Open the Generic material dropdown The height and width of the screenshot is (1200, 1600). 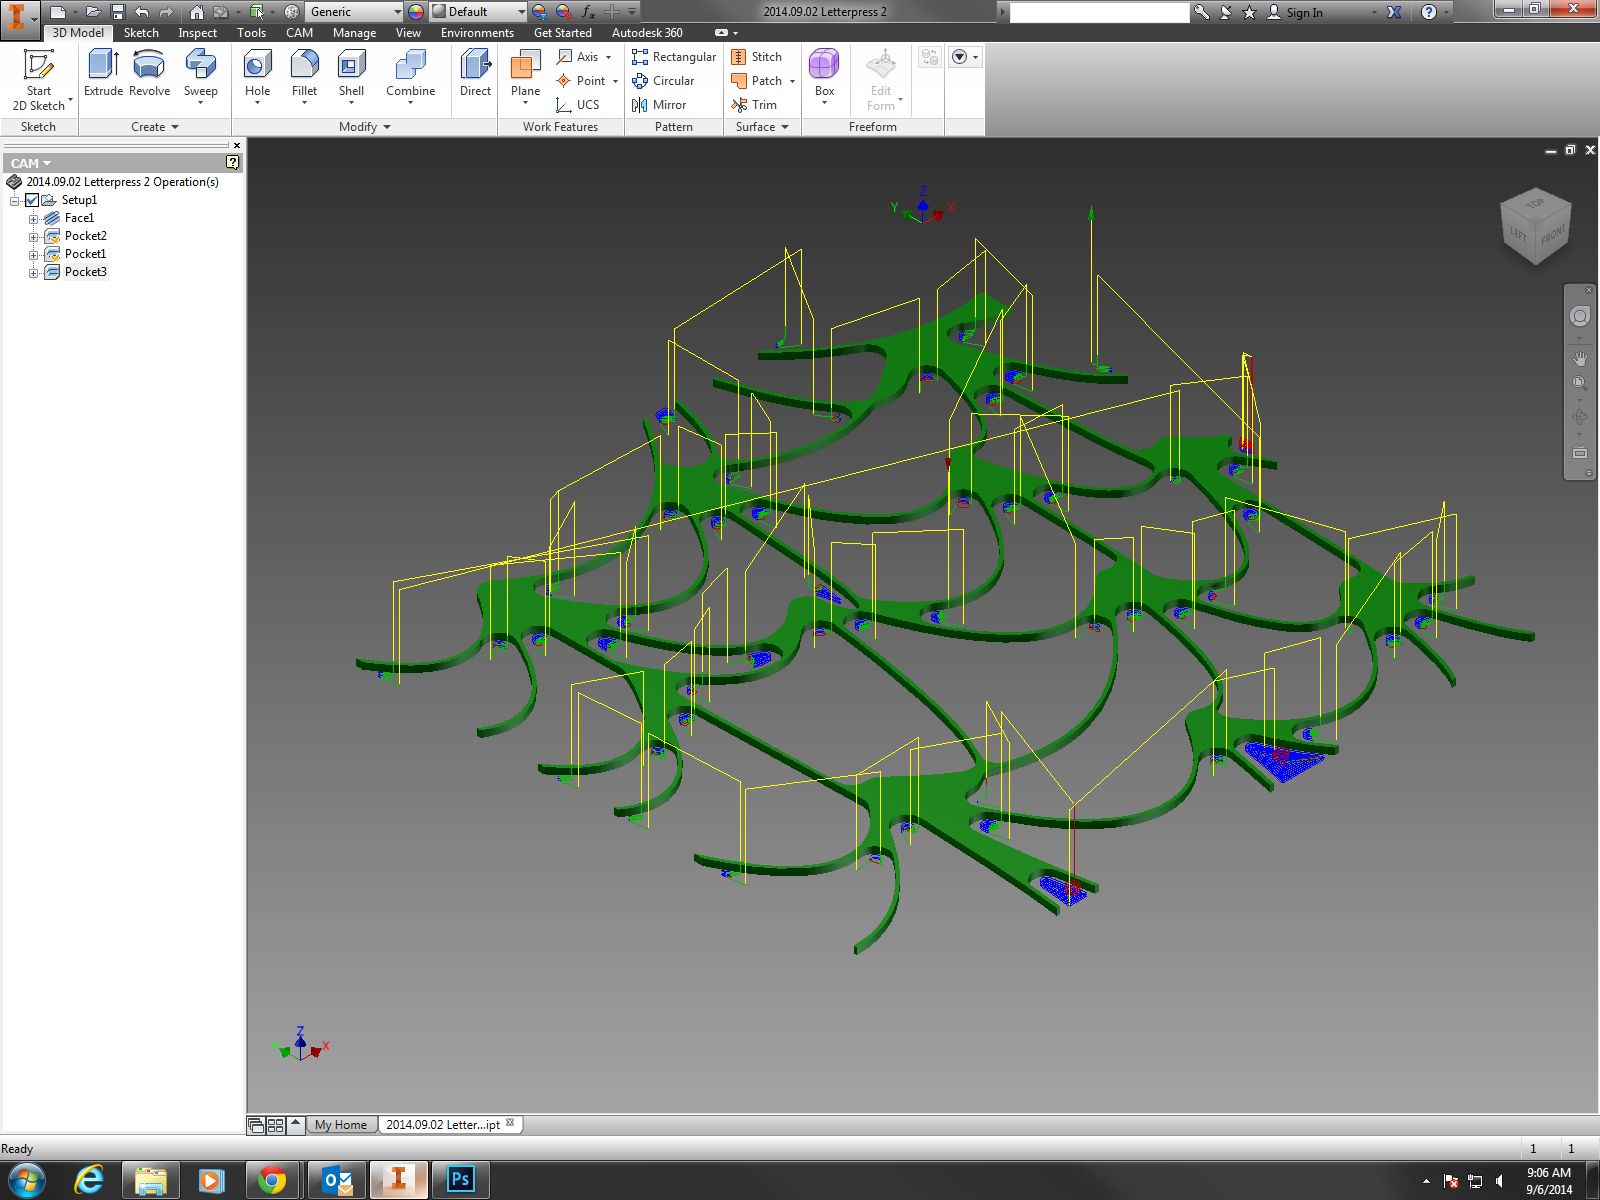click(x=396, y=12)
